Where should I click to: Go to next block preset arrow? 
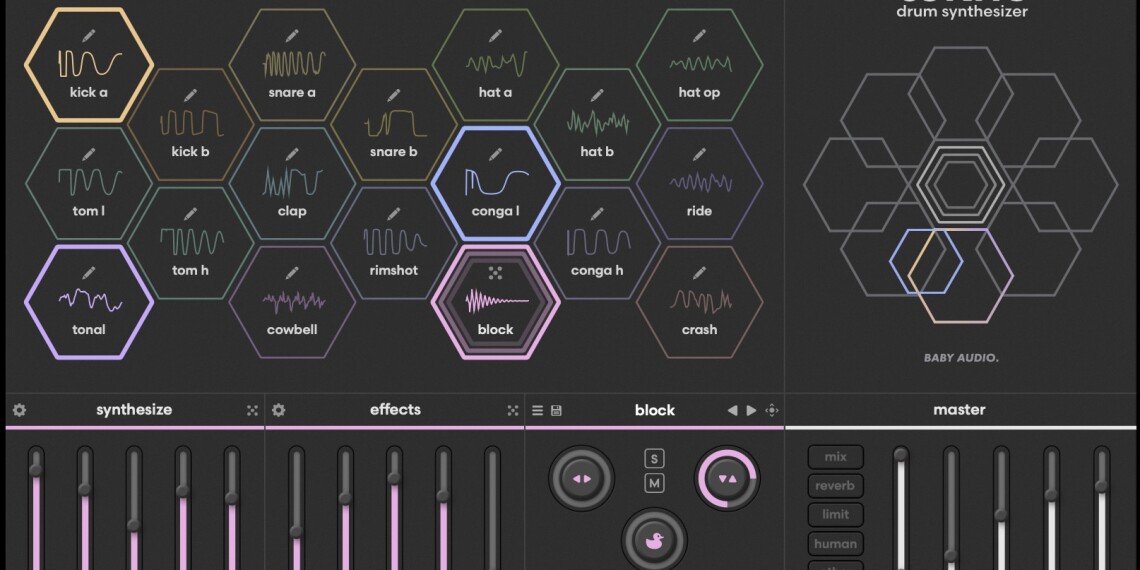(x=752, y=410)
